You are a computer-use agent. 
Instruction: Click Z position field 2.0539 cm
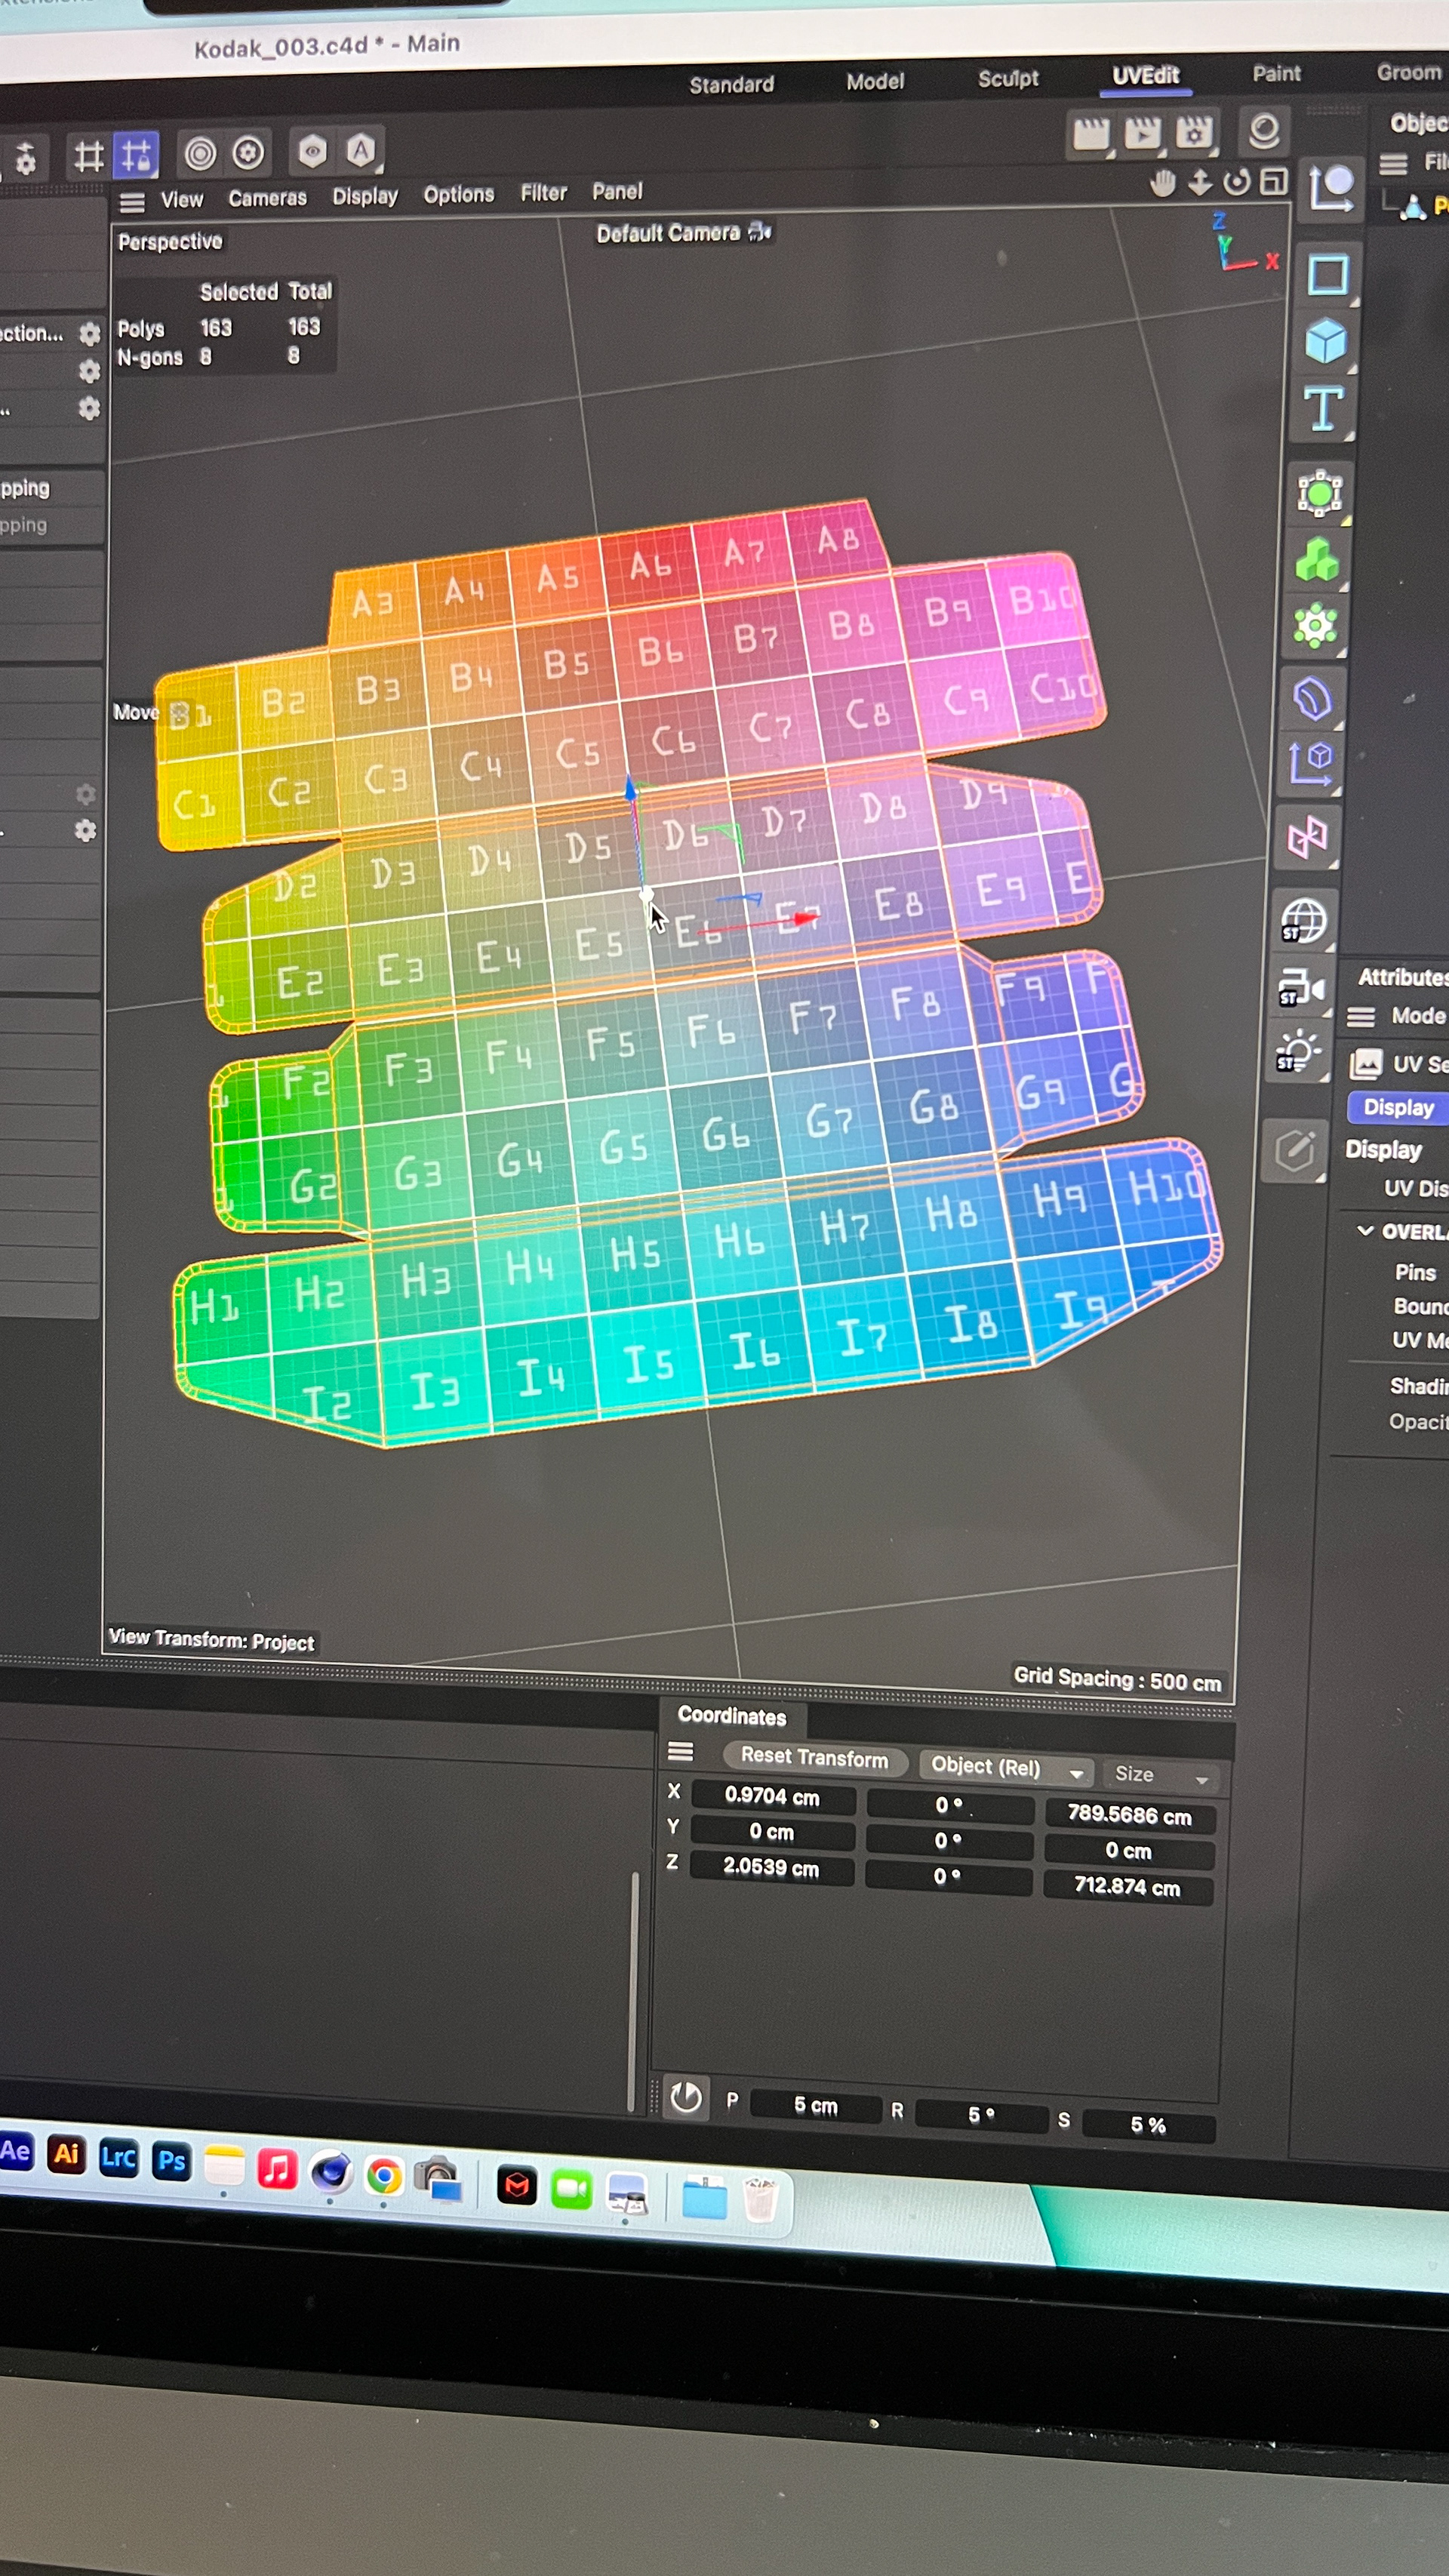[771, 1868]
